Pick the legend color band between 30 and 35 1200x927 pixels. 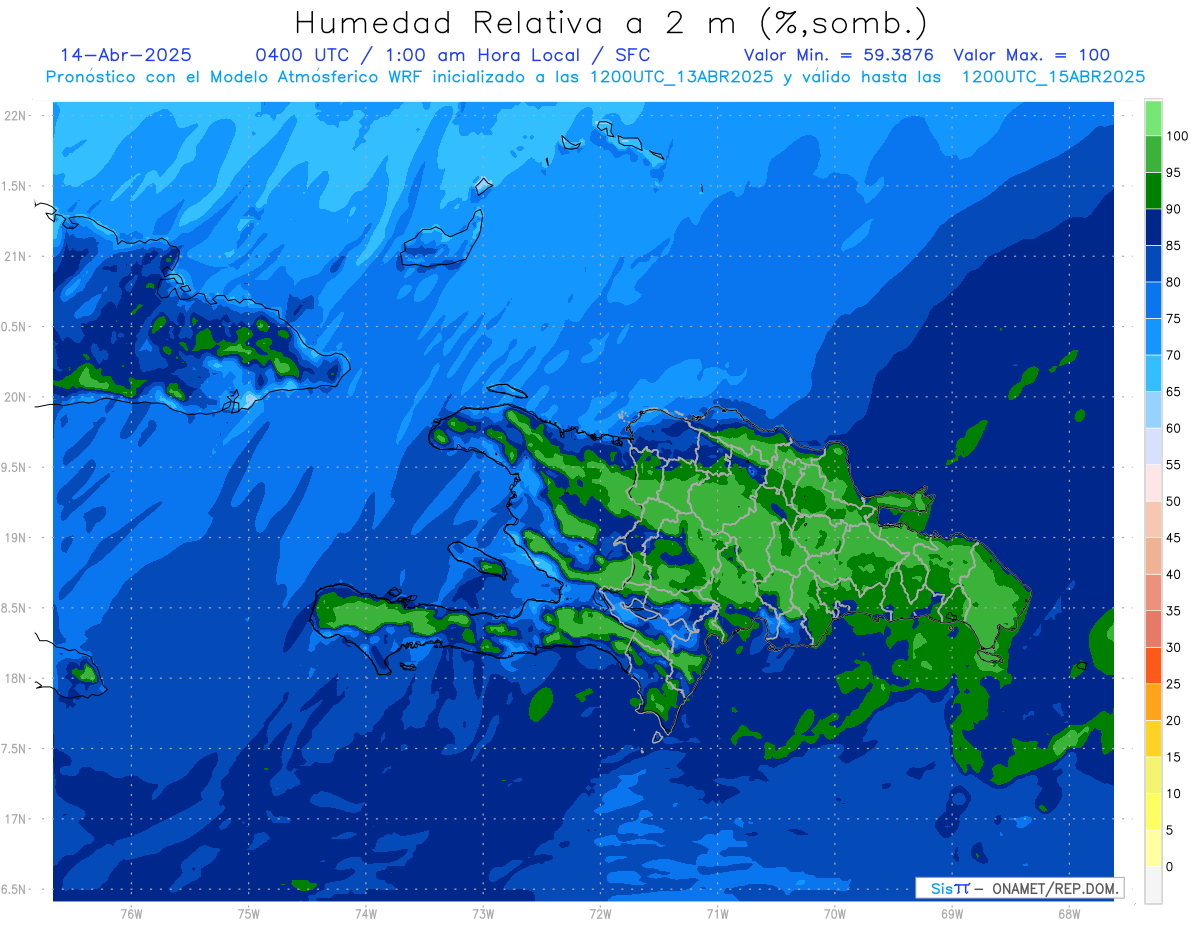(x=1153, y=628)
